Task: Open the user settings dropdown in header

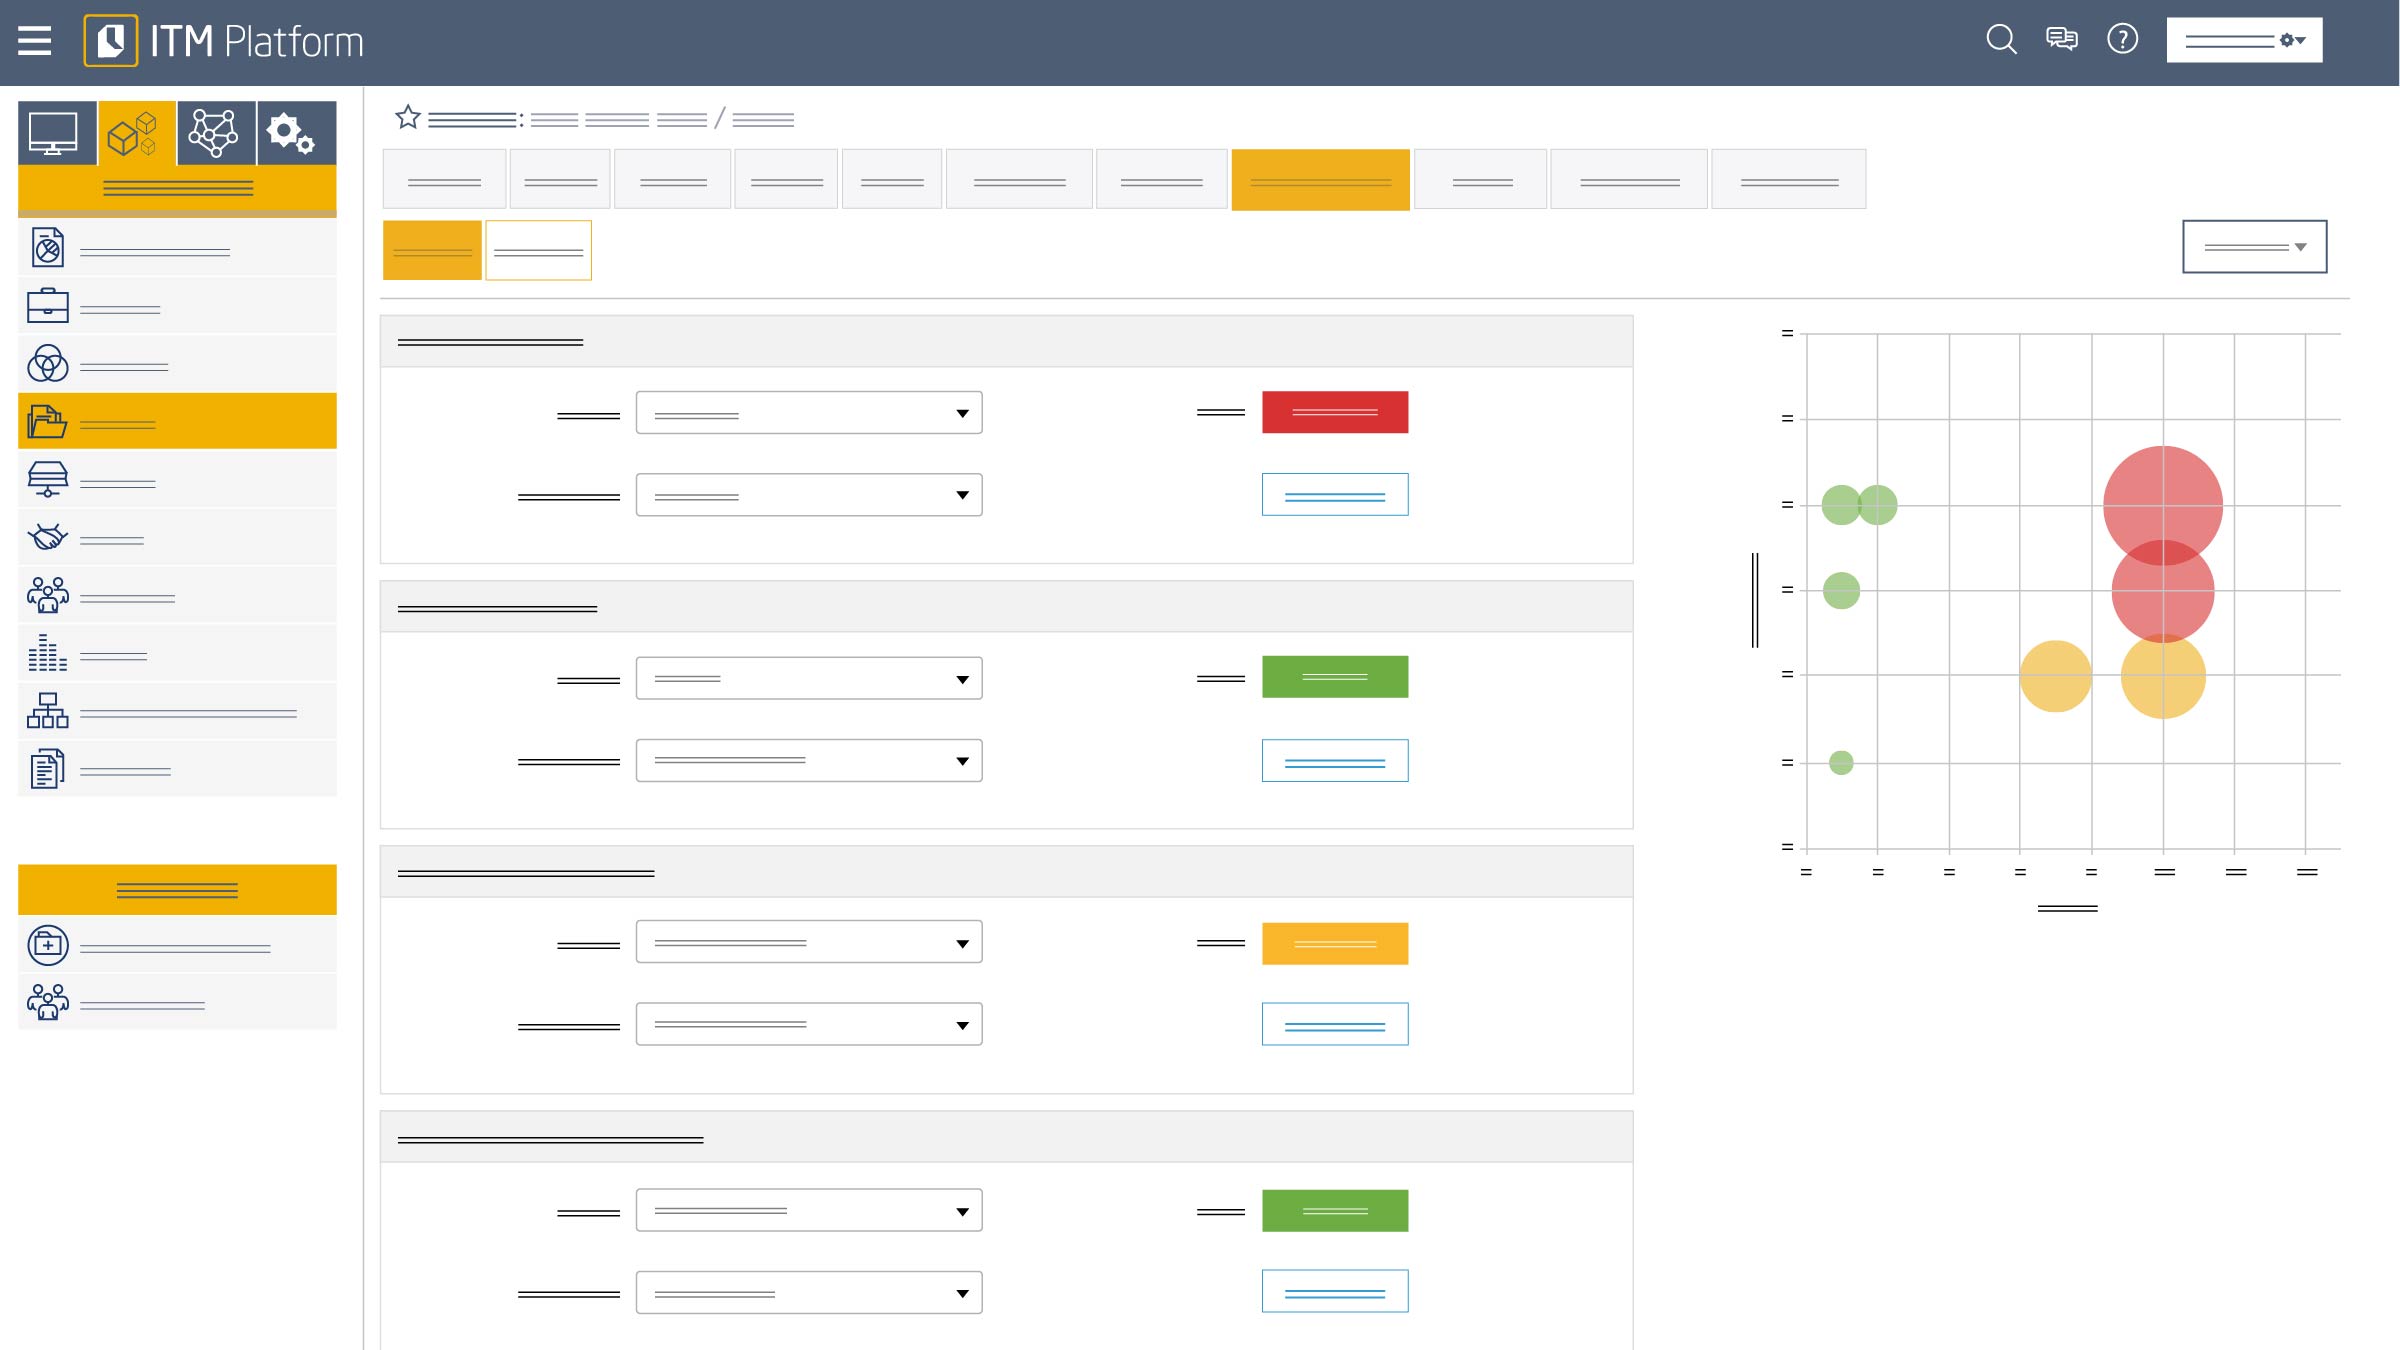Action: pos(2244,40)
